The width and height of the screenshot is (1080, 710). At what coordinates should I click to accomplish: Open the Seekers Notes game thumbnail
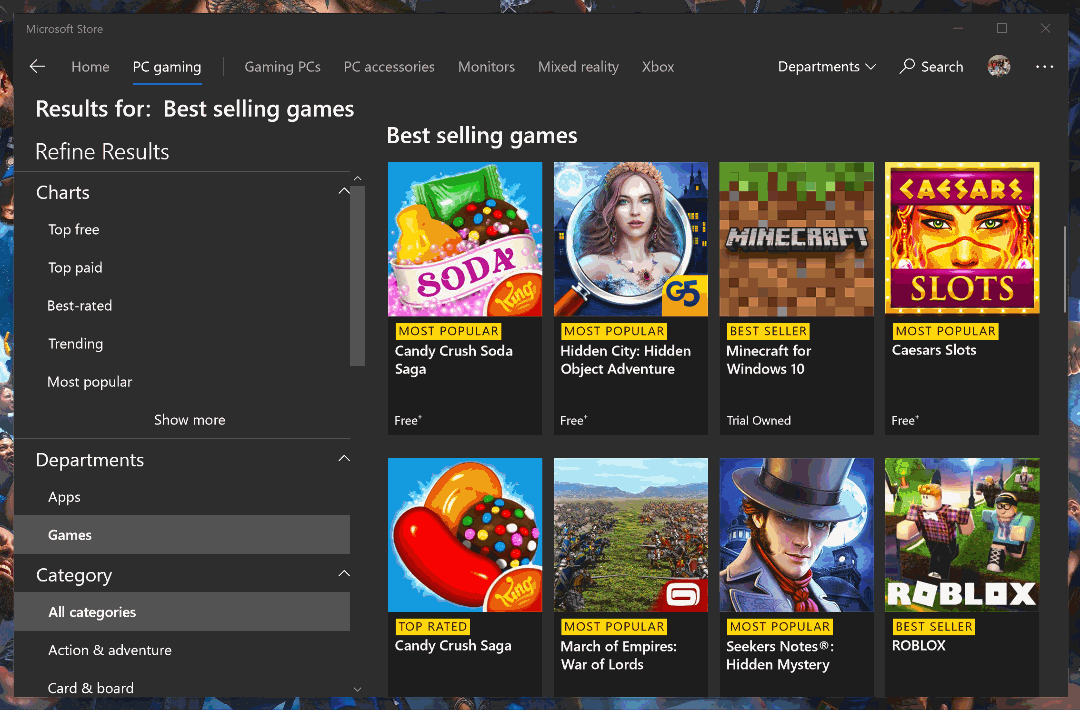796,535
